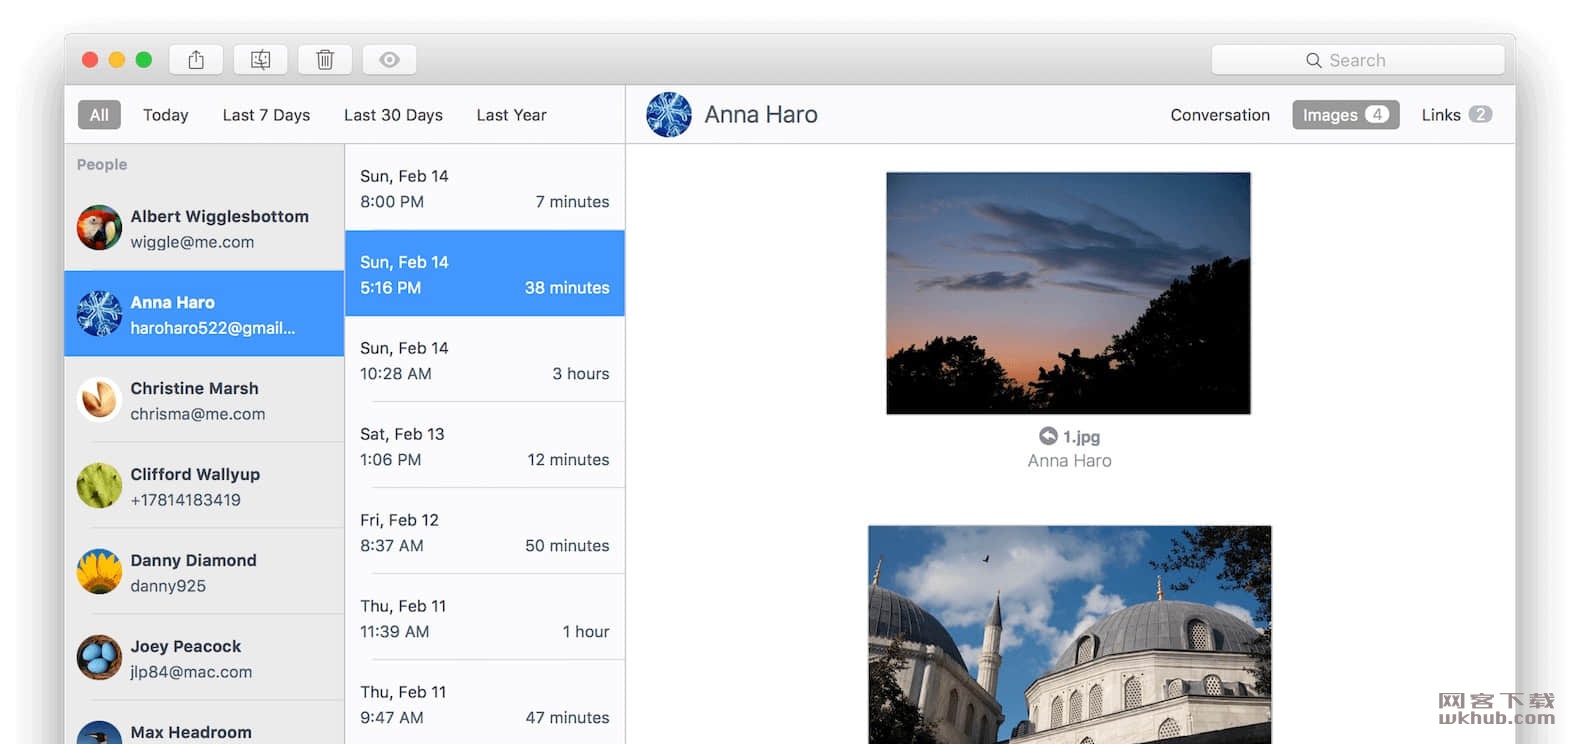Open the Links tab
Screen dimensions: 1580x744
pos(1456,115)
